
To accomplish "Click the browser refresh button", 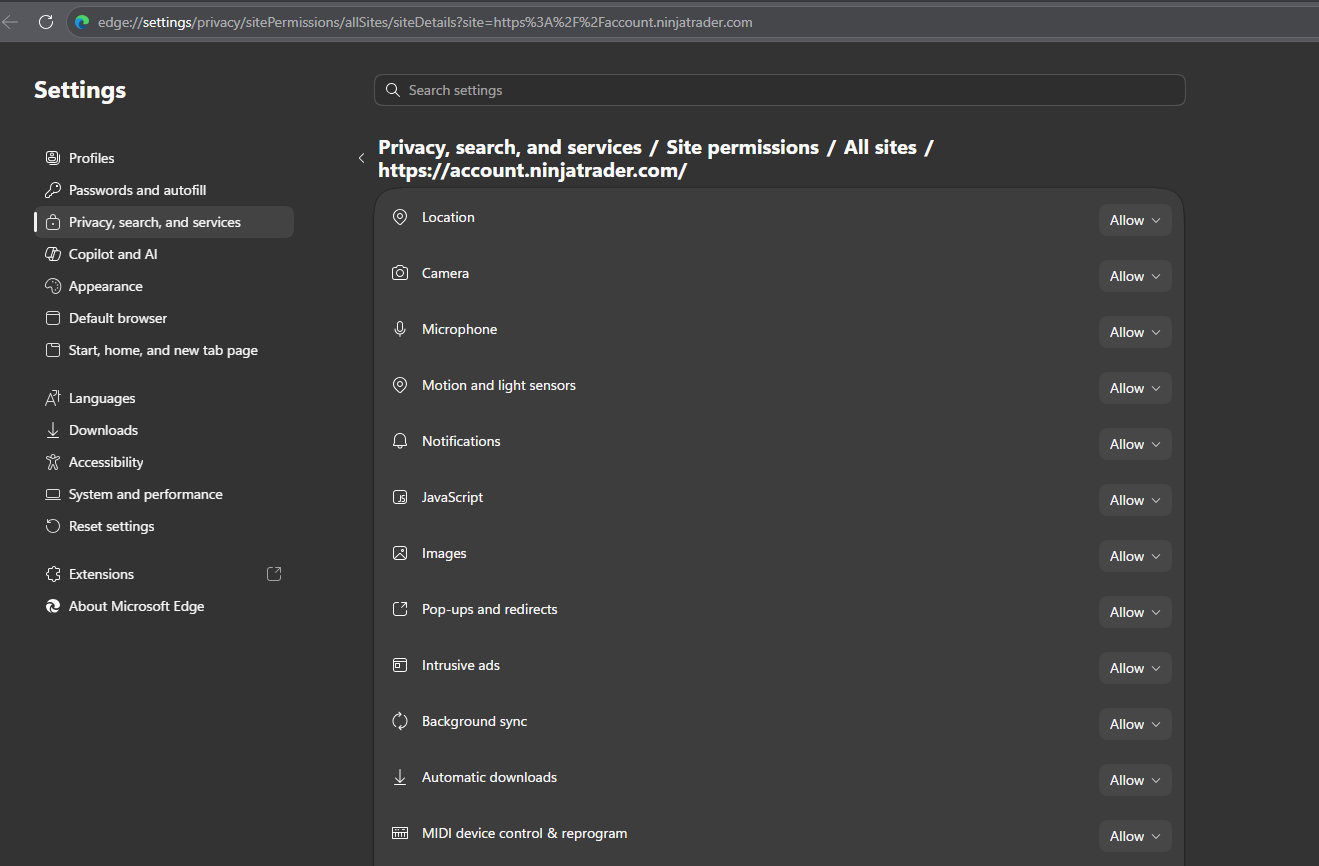I will (x=46, y=22).
